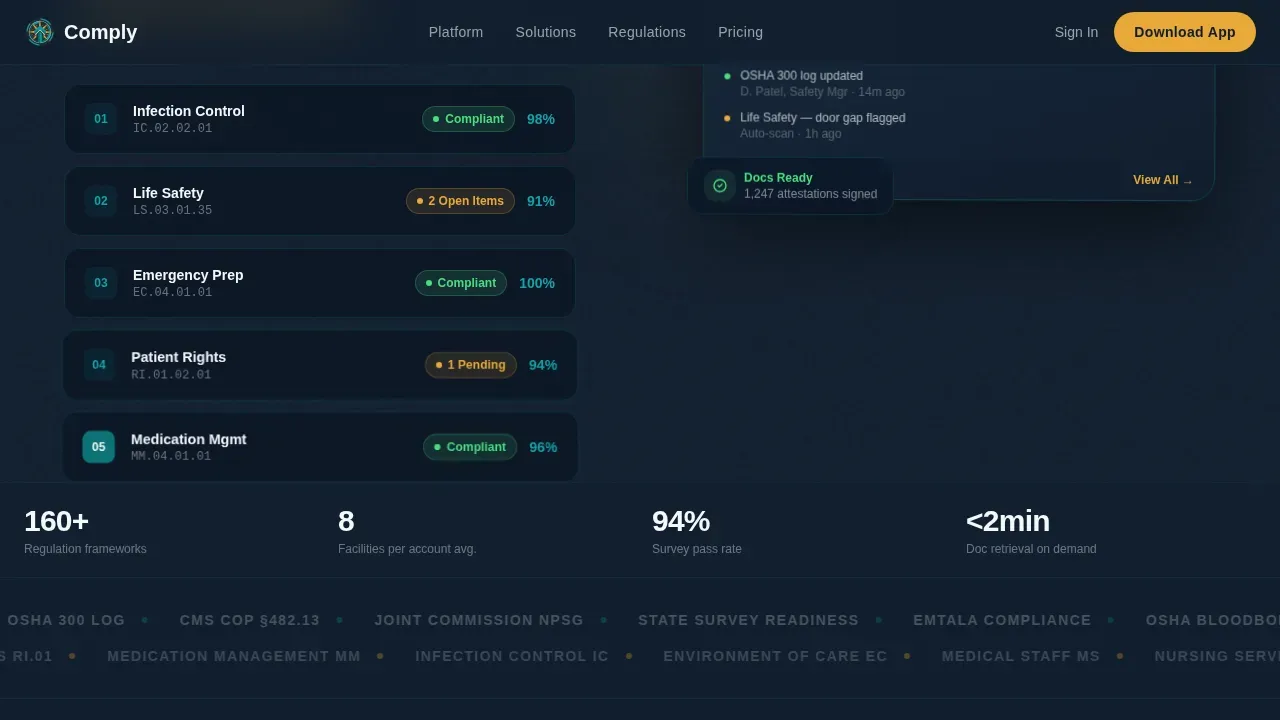Click the Comply logo icon
The width and height of the screenshot is (1280, 720).
(40, 32)
